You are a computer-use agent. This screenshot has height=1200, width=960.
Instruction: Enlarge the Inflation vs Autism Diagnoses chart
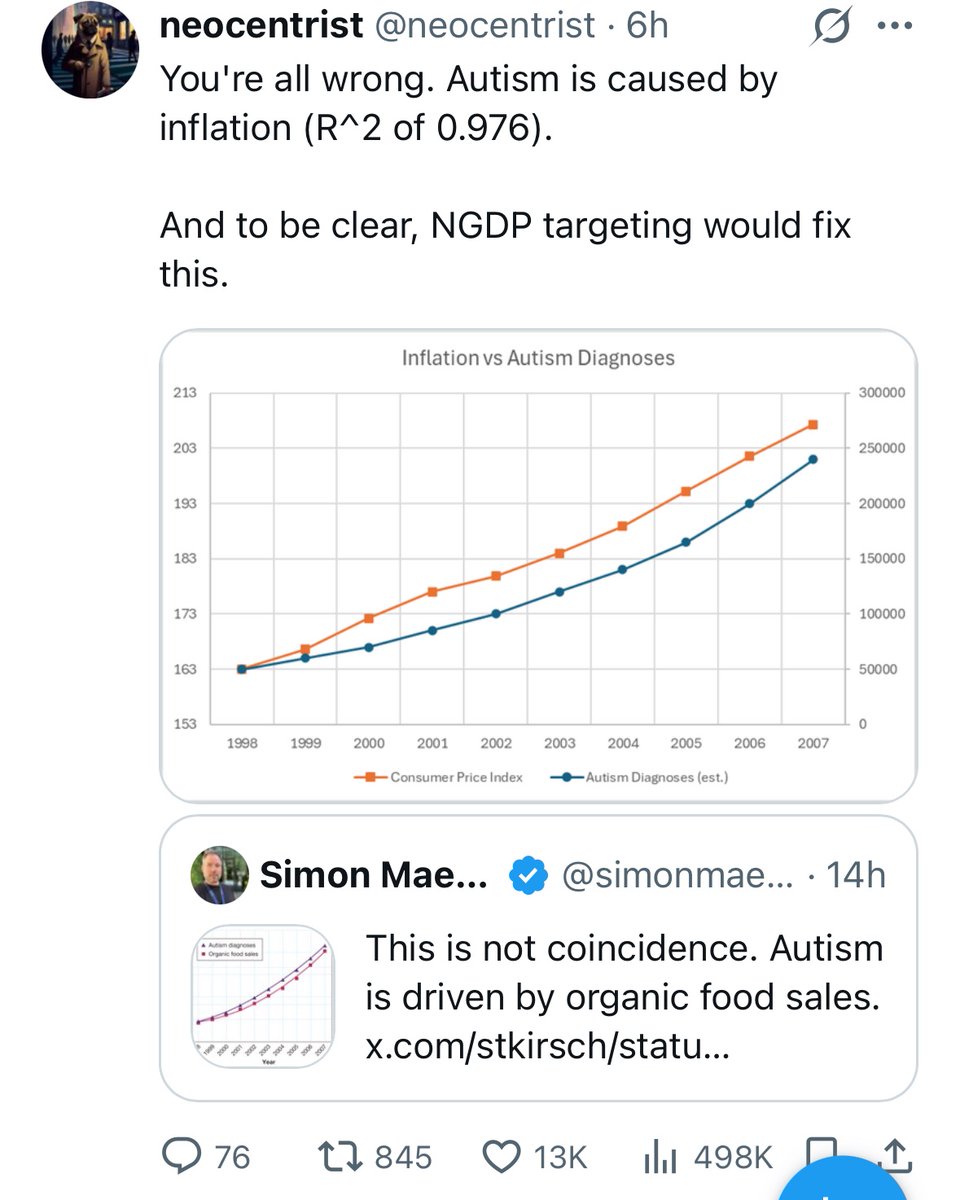[538, 565]
